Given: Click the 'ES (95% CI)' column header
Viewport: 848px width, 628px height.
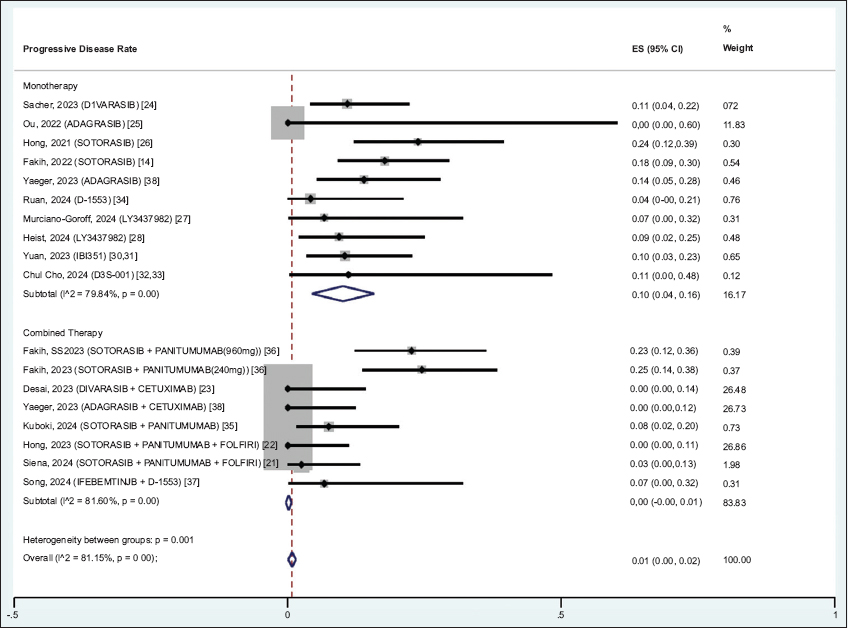Looking at the screenshot, I should pyautogui.click(x=650, y=49).
